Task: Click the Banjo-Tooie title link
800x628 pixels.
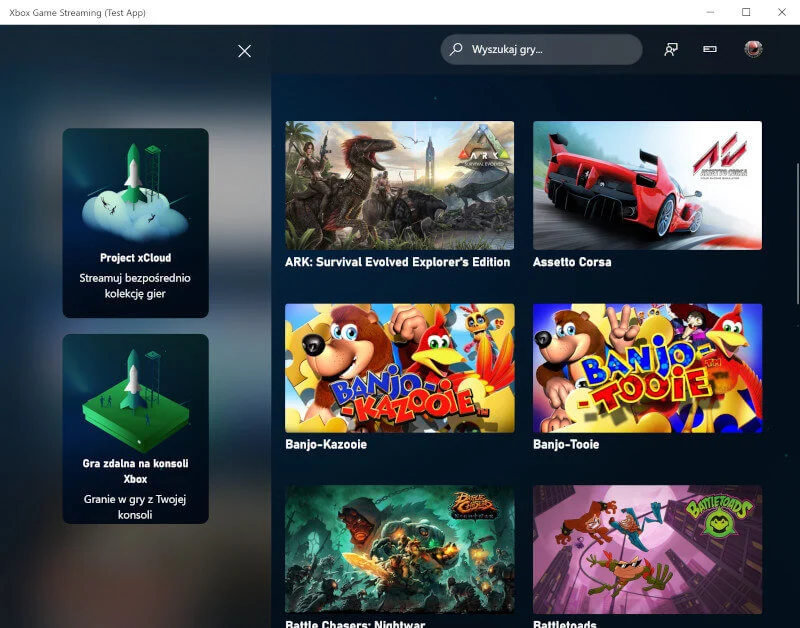Action: [566, 444]
